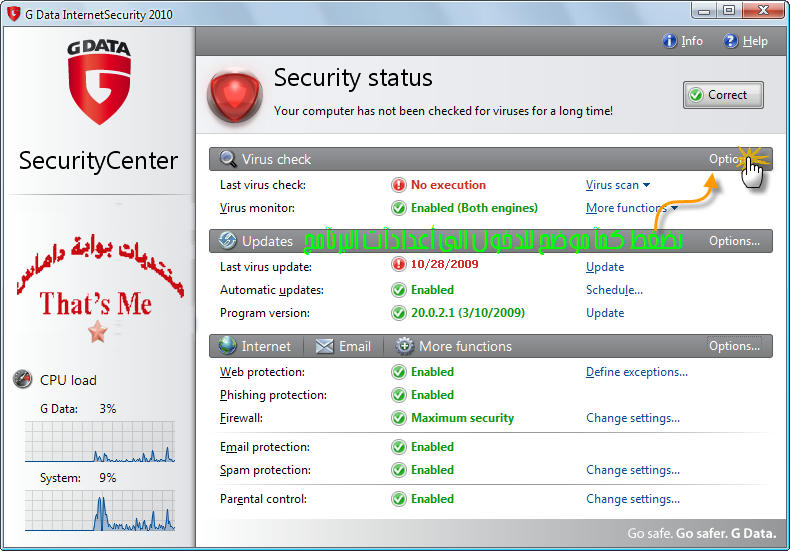The width and height of the screenshot is (790, 551).
Task: Click the Internet globe icon
Action: click(228, 346)
